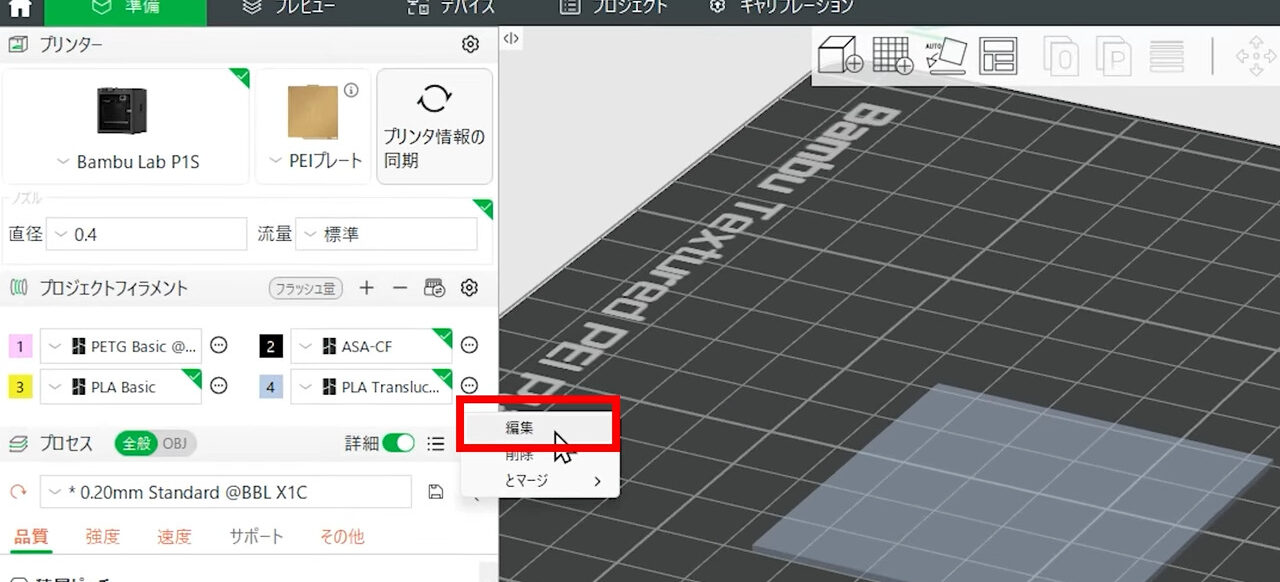
Task: Click the arrange all objects icon
Action: point(999,55)
